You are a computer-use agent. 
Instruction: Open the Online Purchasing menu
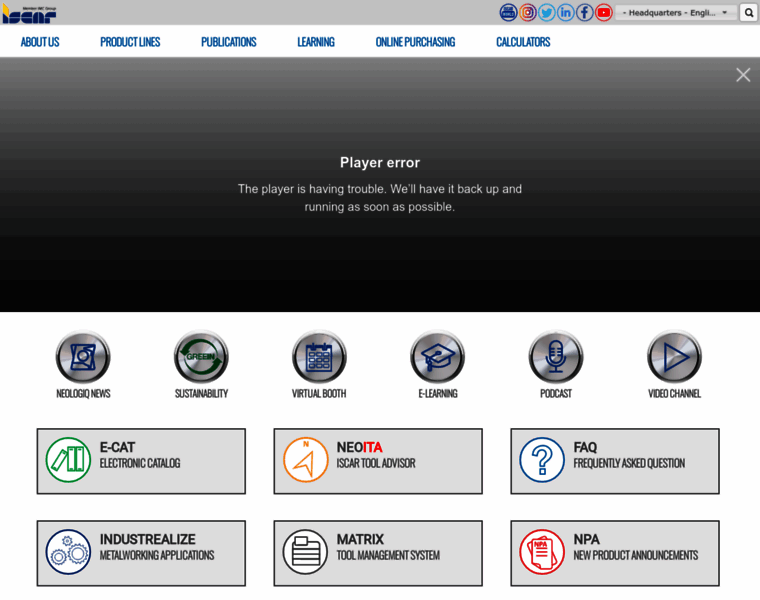415,42
